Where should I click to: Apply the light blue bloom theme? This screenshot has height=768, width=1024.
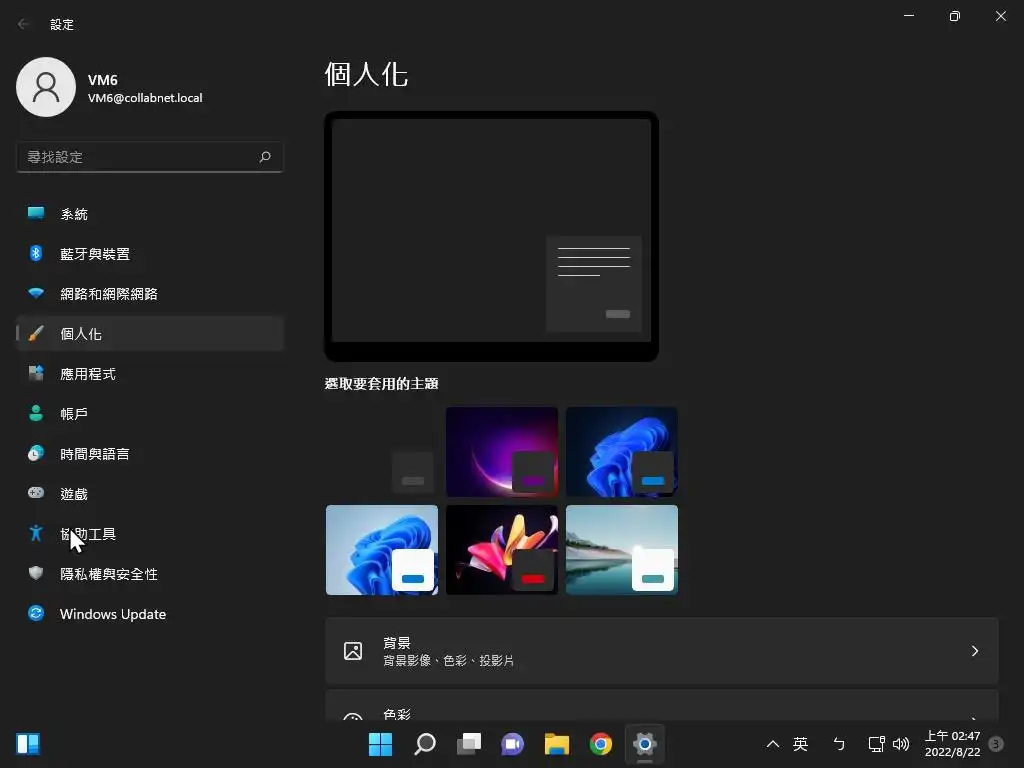(x=382, y=550)
